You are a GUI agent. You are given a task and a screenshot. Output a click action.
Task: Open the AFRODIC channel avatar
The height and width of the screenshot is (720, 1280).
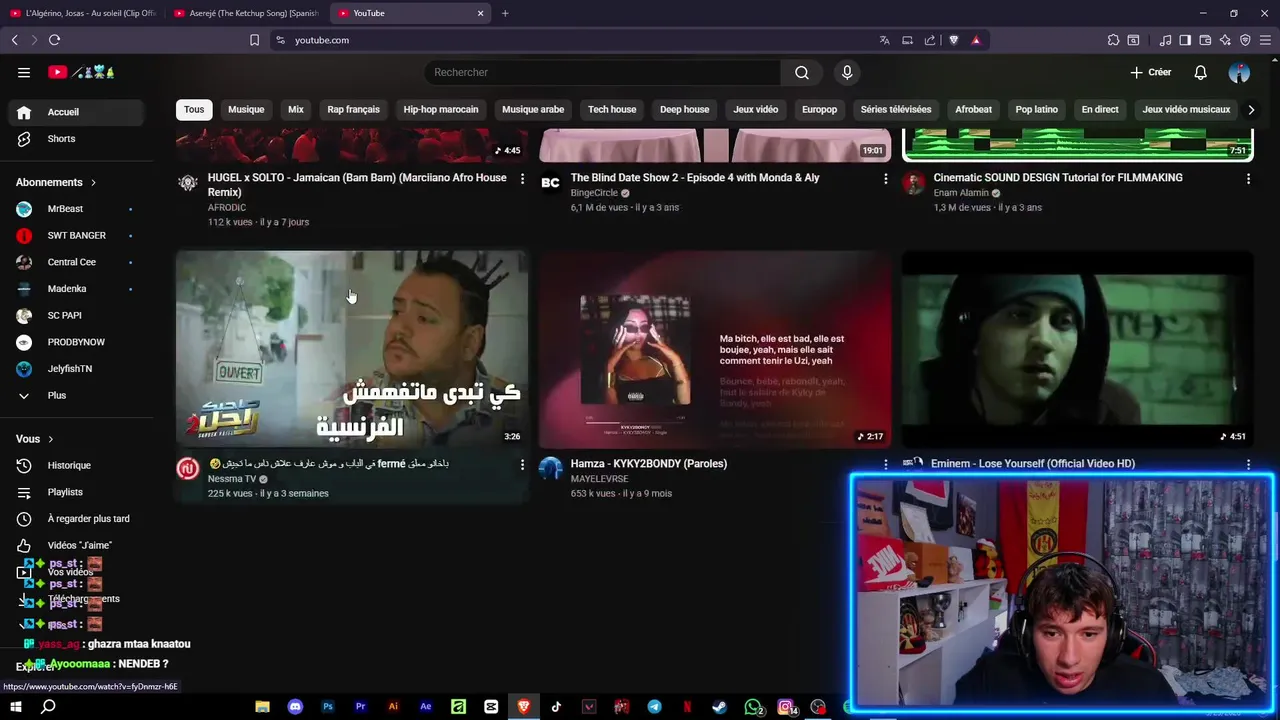188,183
